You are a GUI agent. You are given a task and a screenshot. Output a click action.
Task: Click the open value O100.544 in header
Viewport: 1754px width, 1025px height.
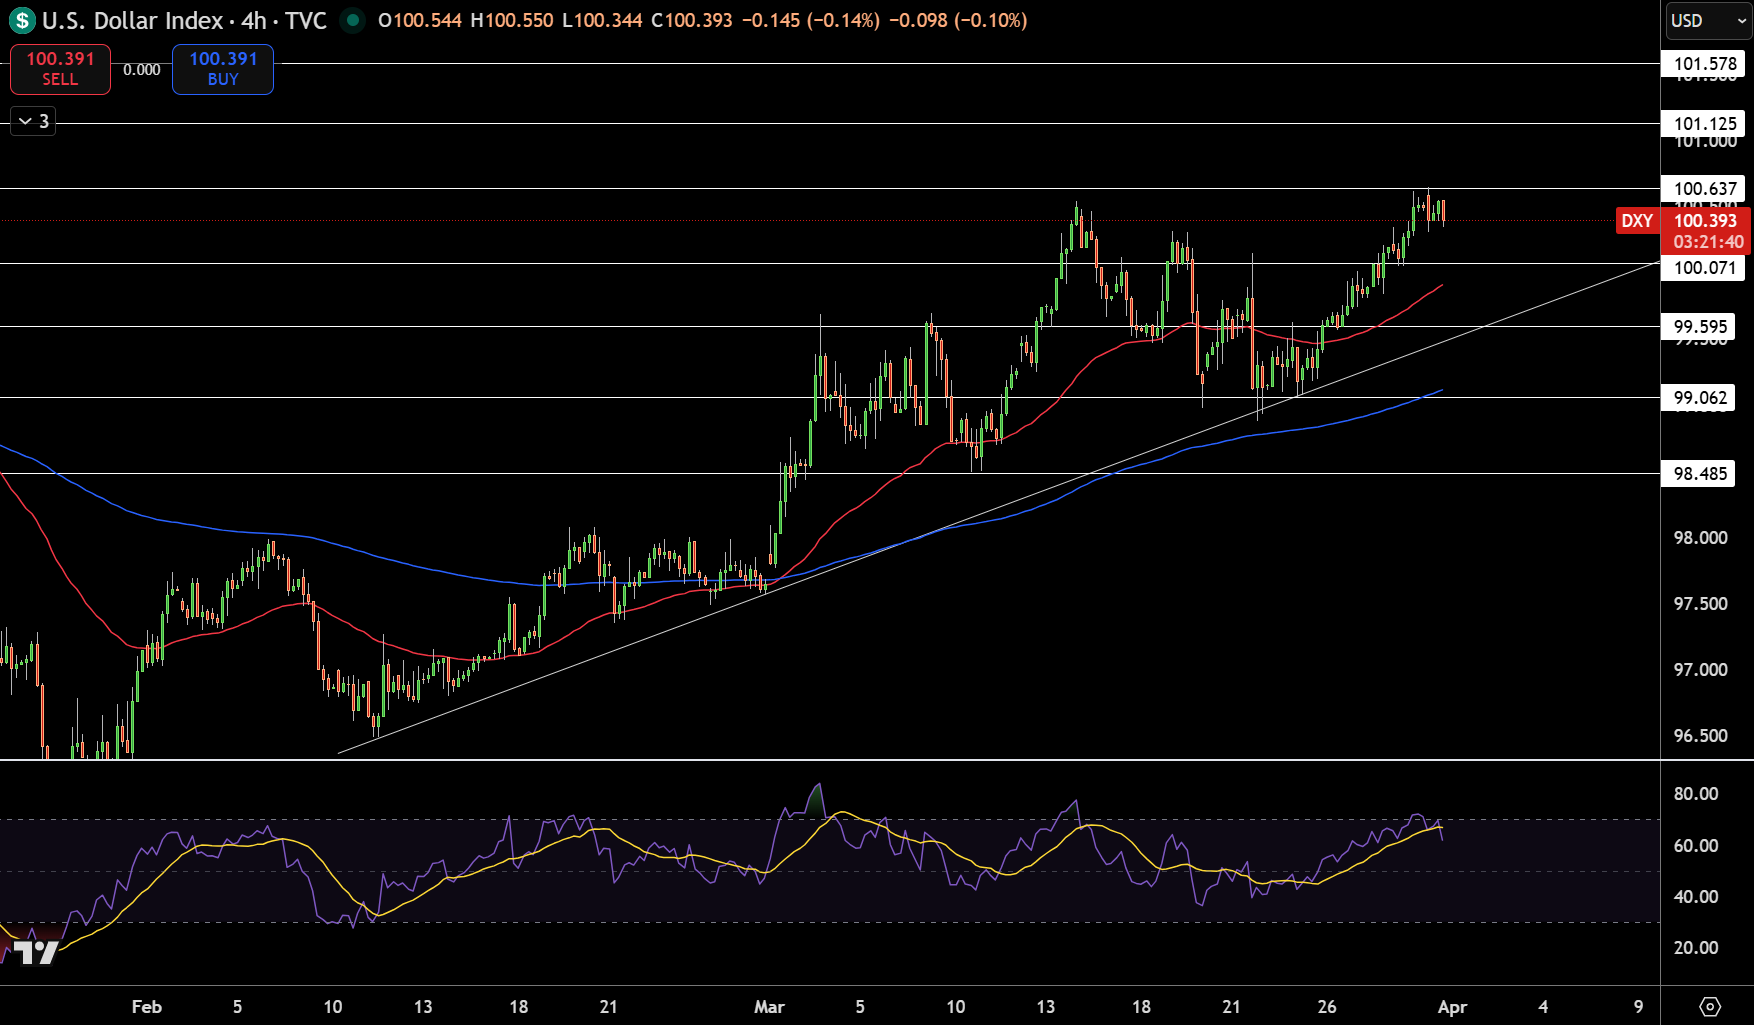[420, 20]
